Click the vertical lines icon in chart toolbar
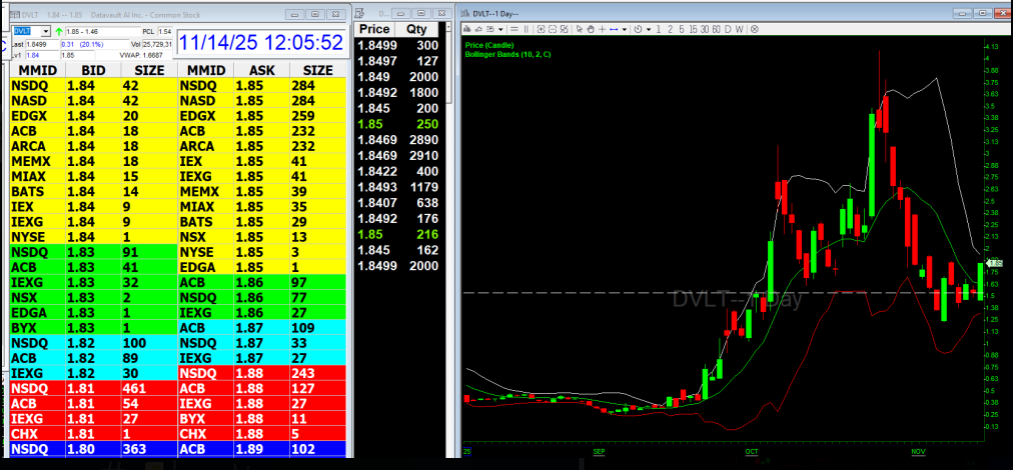1013x470 pixels. click(x=526, y=30)
